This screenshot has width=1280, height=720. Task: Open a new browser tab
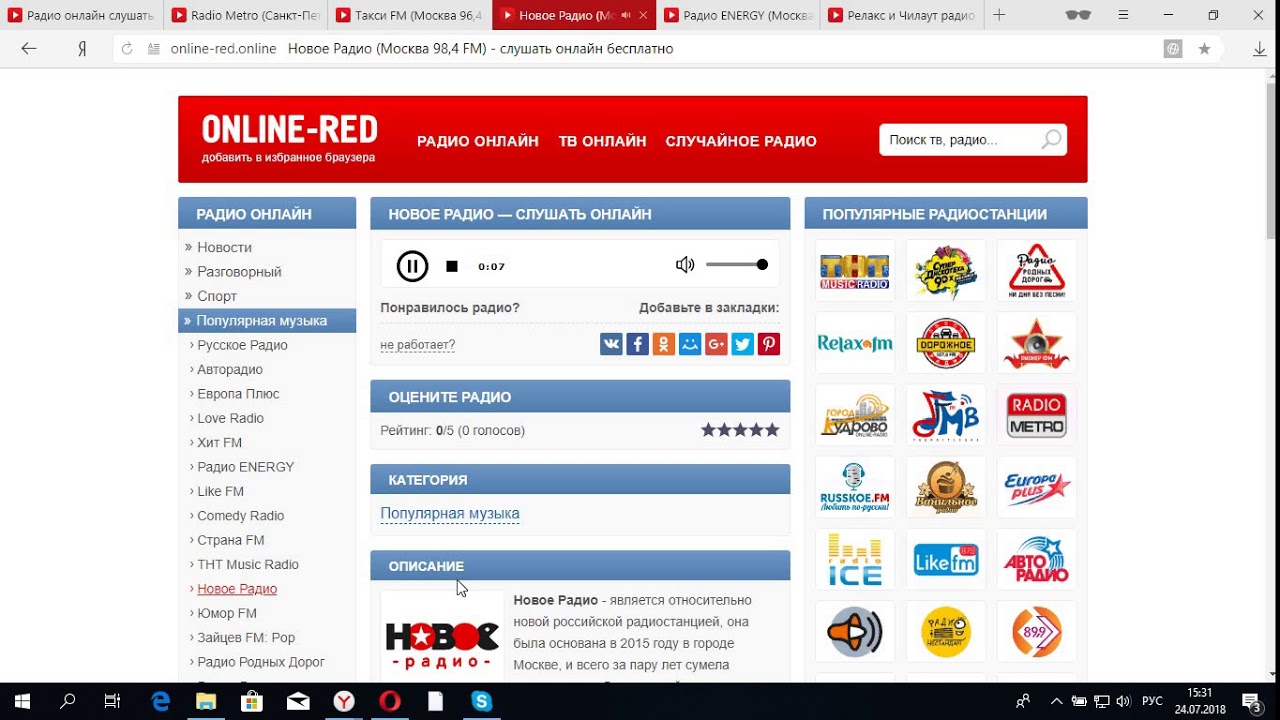[999, 15]
